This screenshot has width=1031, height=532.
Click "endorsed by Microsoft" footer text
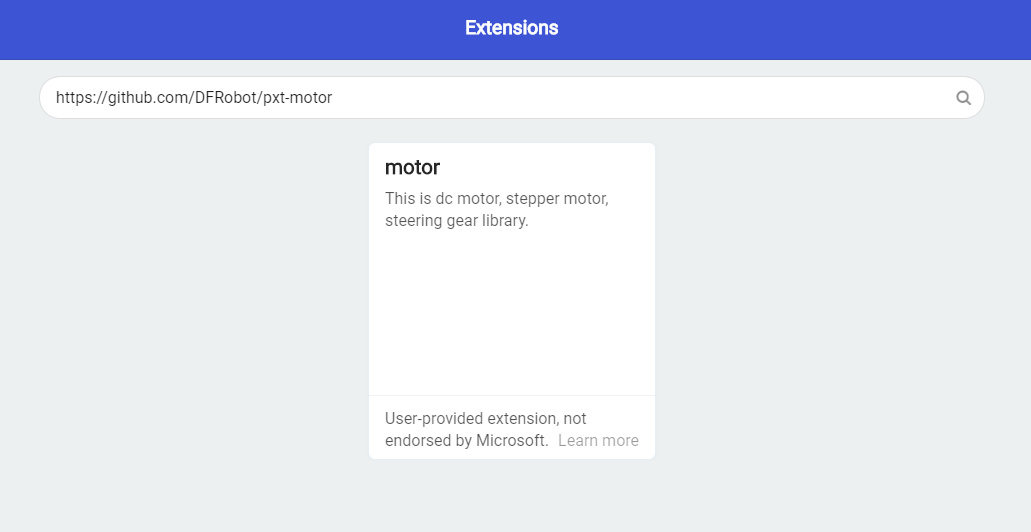(x=466, y=441)
